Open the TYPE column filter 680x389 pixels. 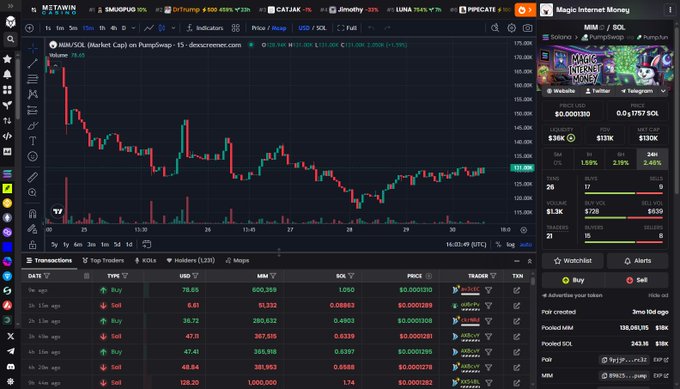[125, 276]
